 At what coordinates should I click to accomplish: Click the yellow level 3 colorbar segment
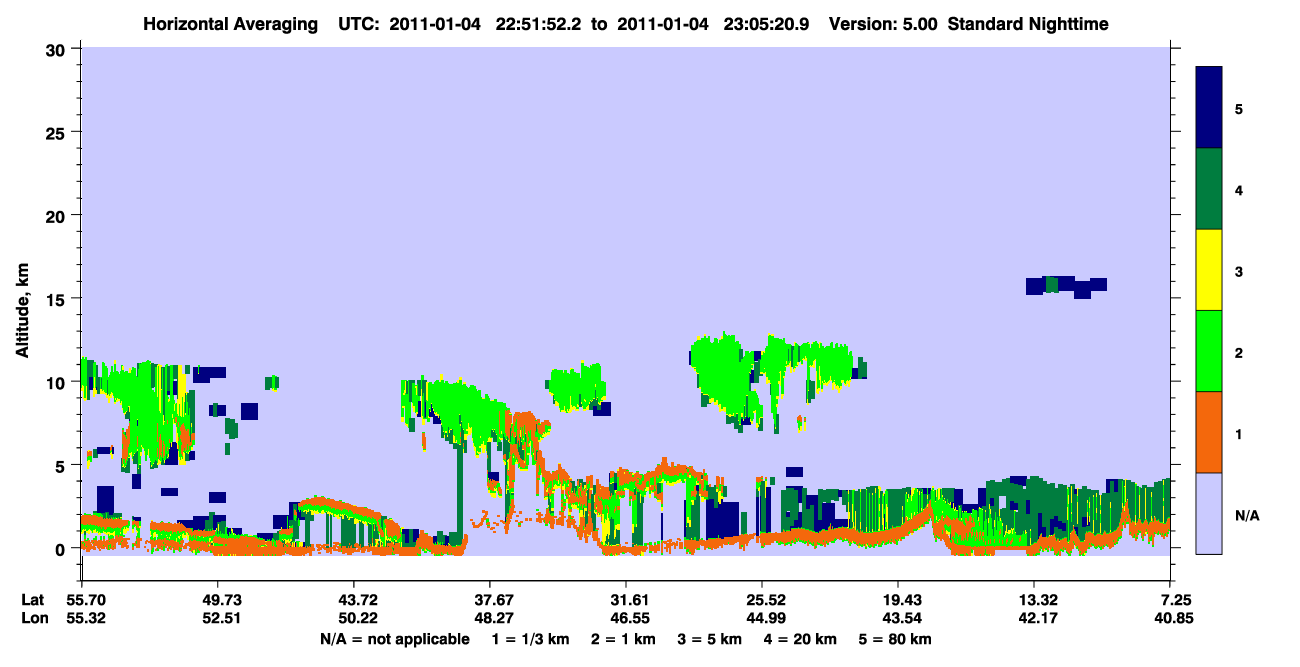click(1209, 270)
